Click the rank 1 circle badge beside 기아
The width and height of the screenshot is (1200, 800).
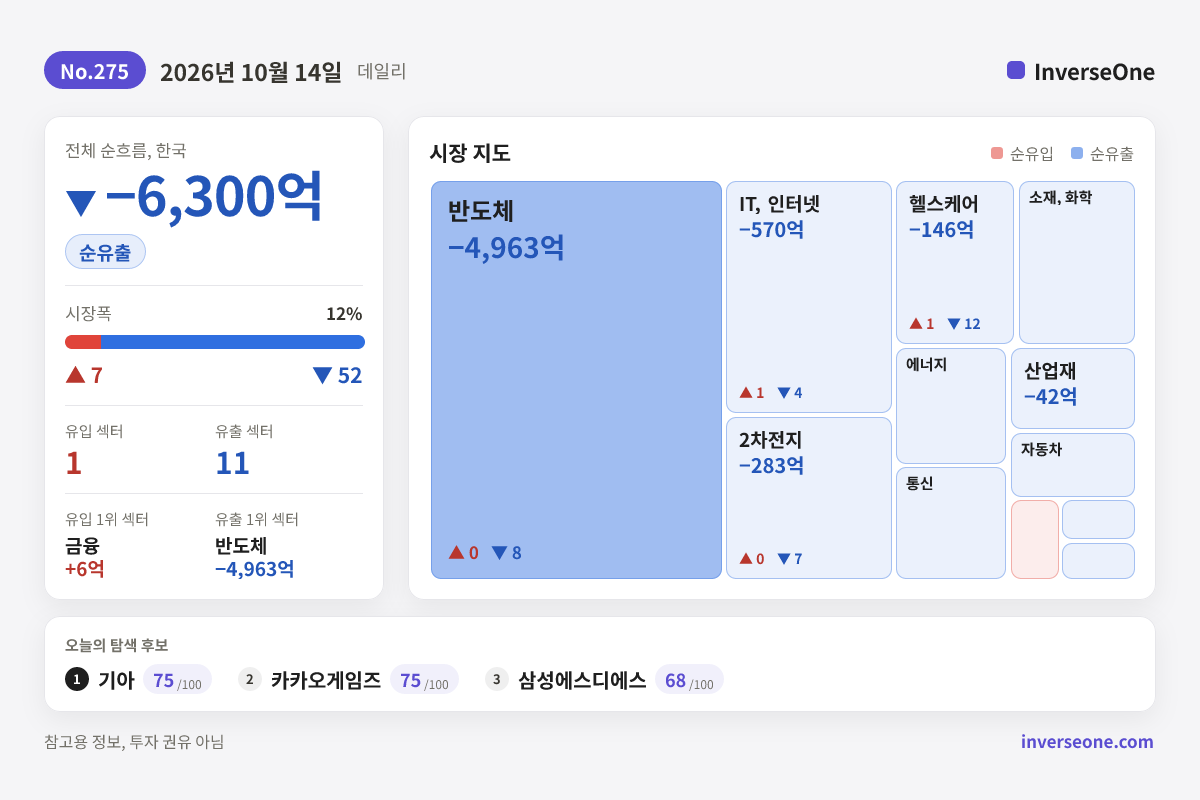(x=77, y=679)
